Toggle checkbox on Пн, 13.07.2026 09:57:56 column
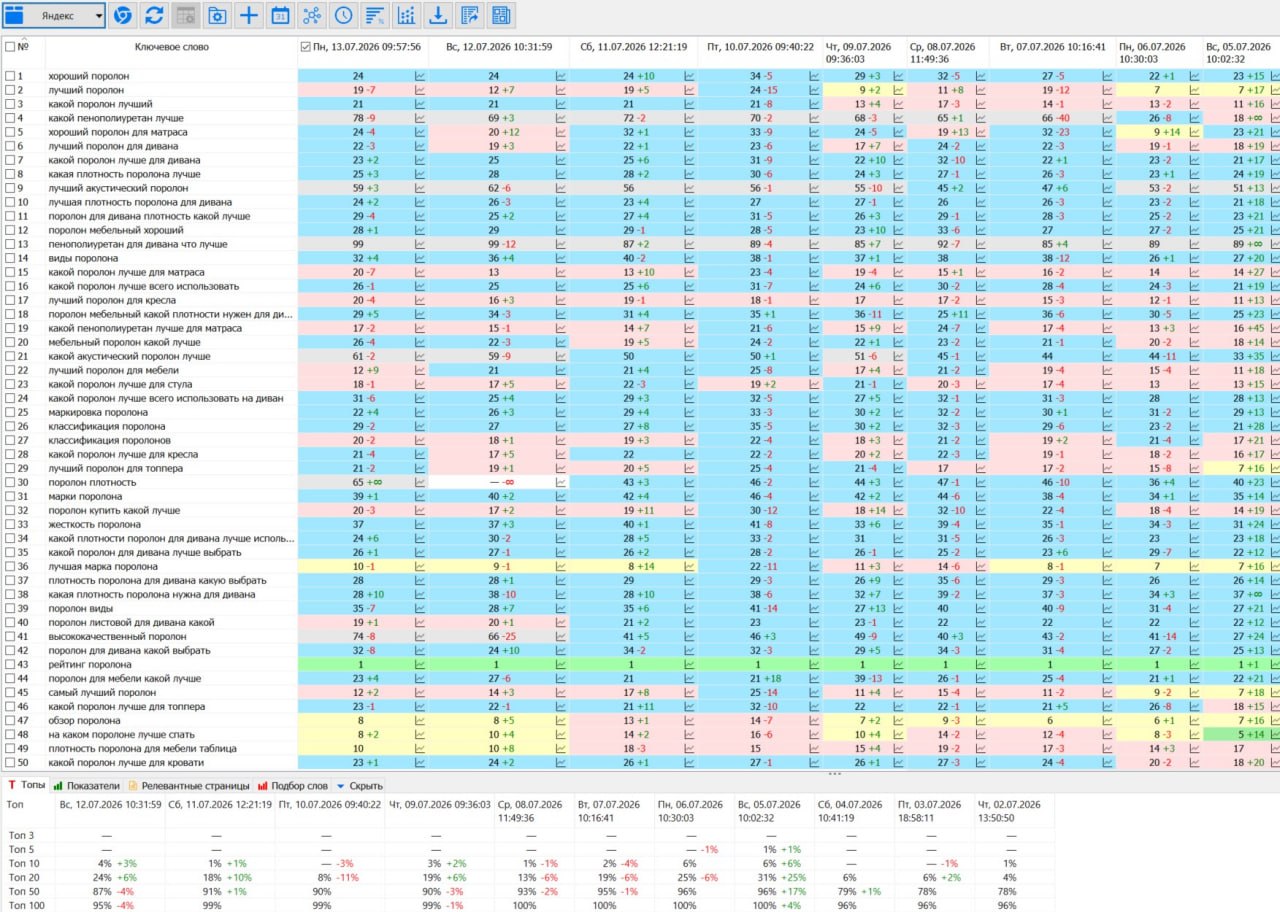 [x=306, y=46]
